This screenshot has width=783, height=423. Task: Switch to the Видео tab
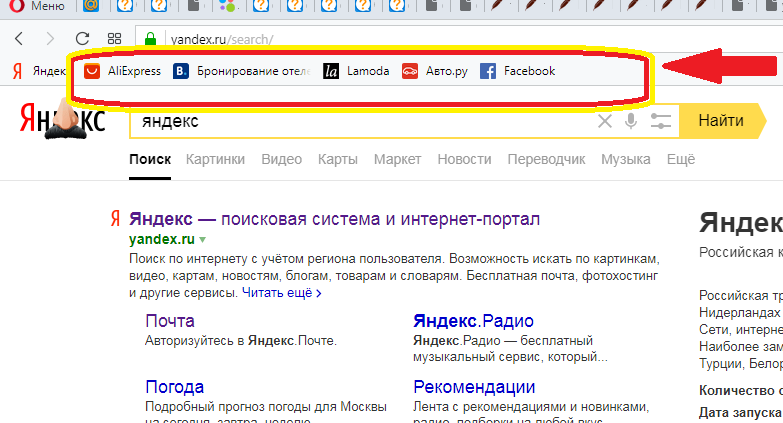(x=282, y=159)
